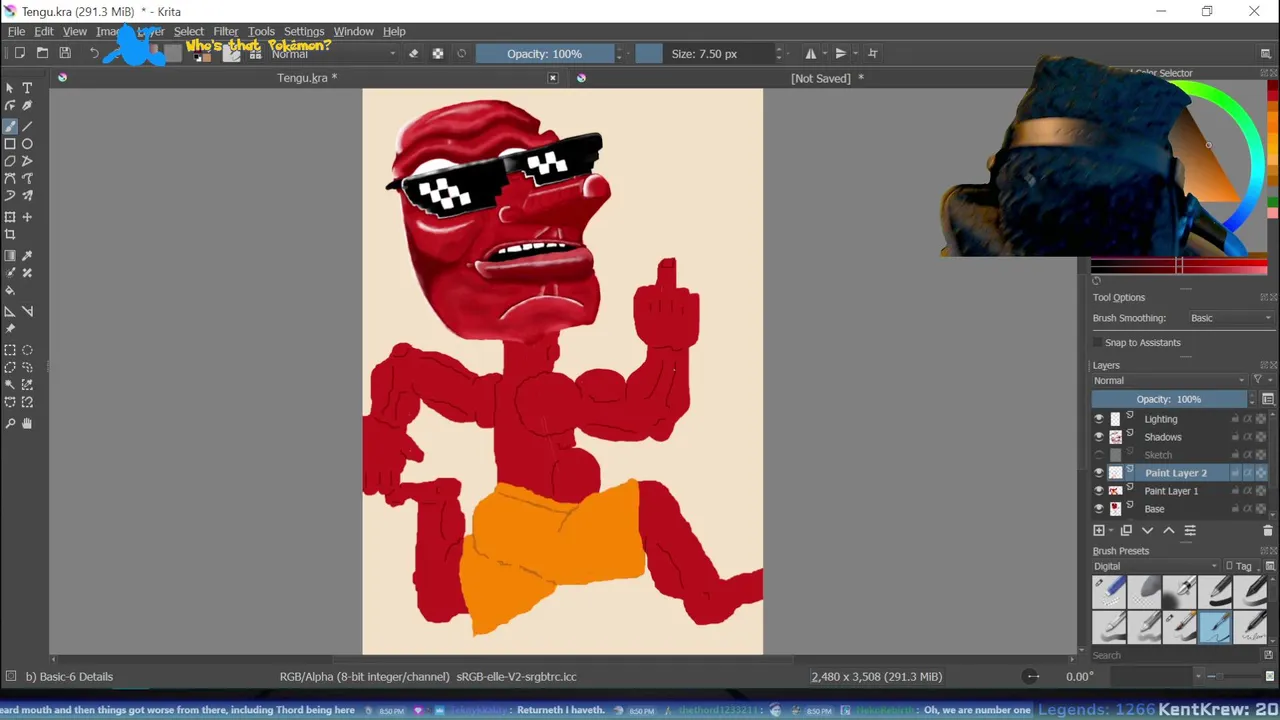1280x720 pixels.
Task: Open the Filter menu
Action: (x=226, y=31)
